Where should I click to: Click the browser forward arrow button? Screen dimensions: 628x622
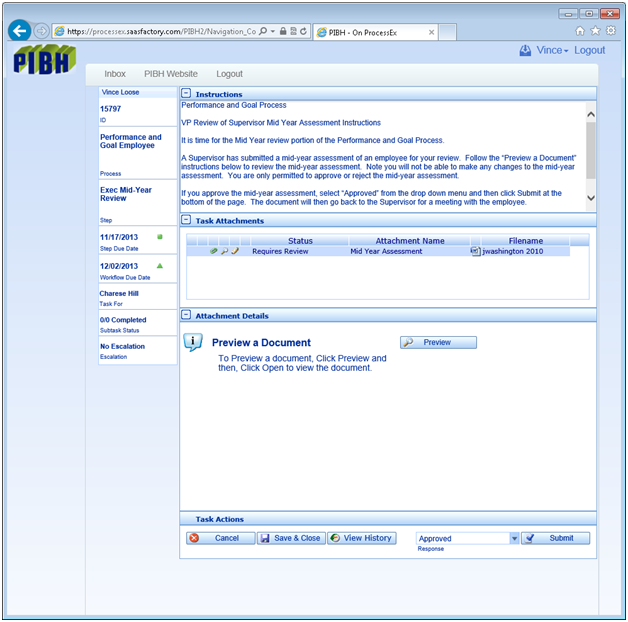[x=41, y=31]
